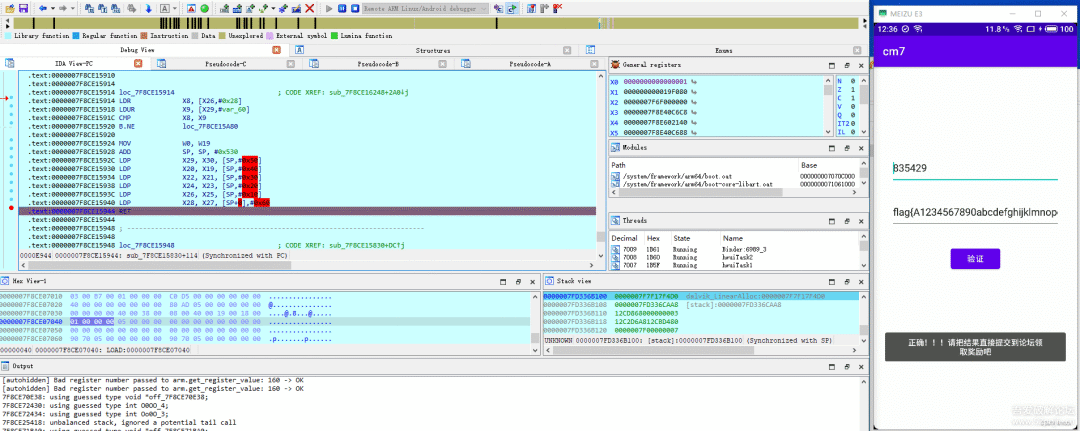The image size is (1080, 431).
Task: Open file with the toolbar folder icon
Action: (10, 8)
